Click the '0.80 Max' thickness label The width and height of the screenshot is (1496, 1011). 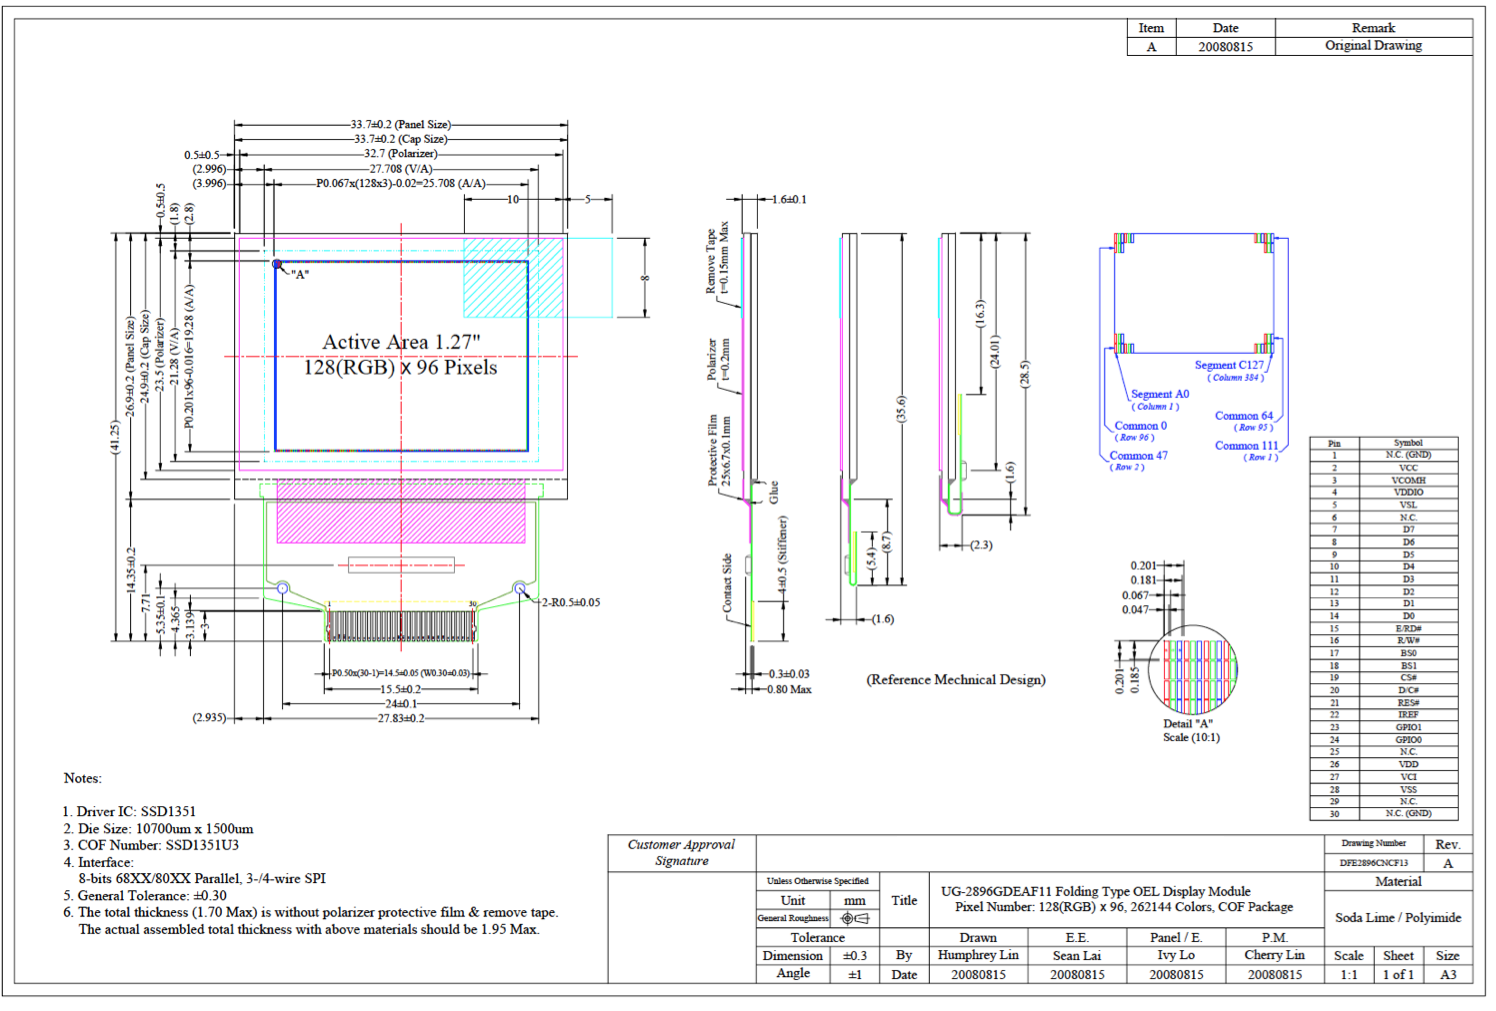[x=789, y=689]
